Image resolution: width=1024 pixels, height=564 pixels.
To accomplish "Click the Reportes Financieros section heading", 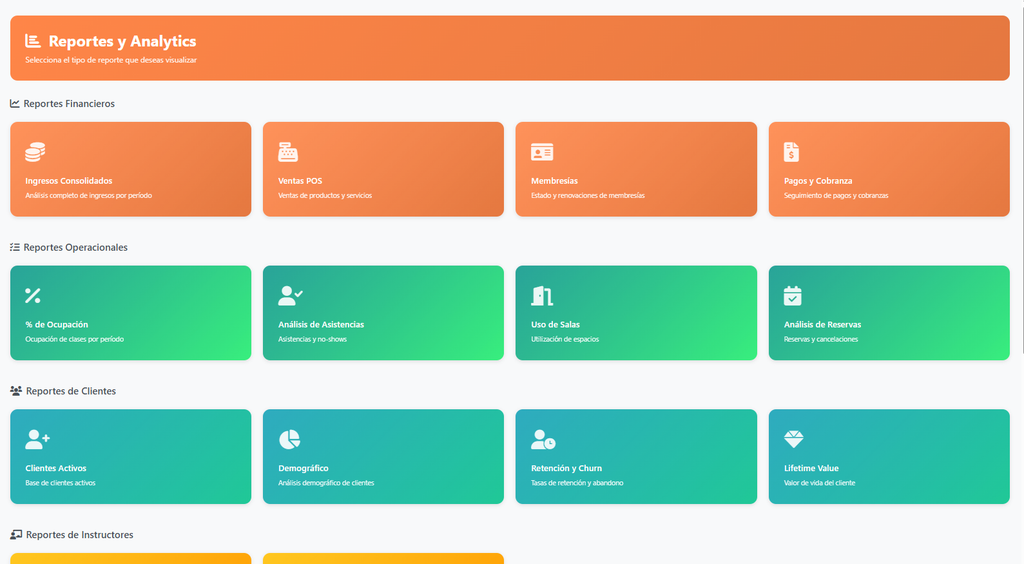I will (x=69, y=104).
